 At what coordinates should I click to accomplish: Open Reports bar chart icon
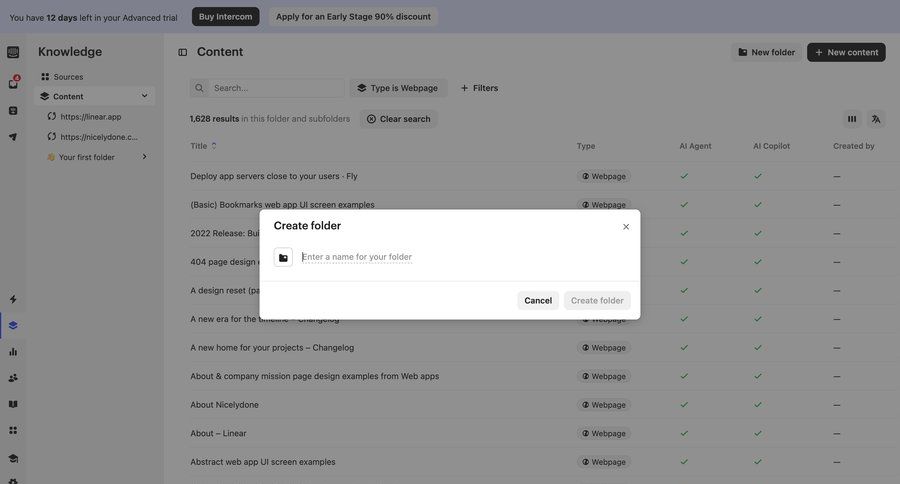point(13,352)
